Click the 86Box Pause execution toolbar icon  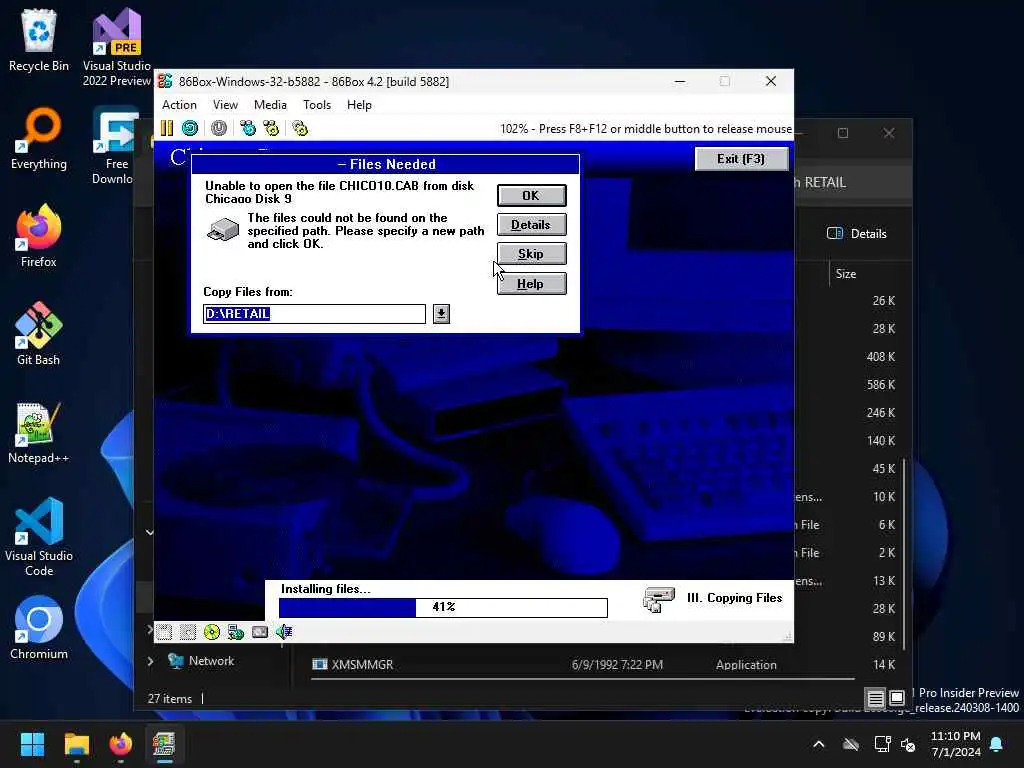[x=167, y=128]
